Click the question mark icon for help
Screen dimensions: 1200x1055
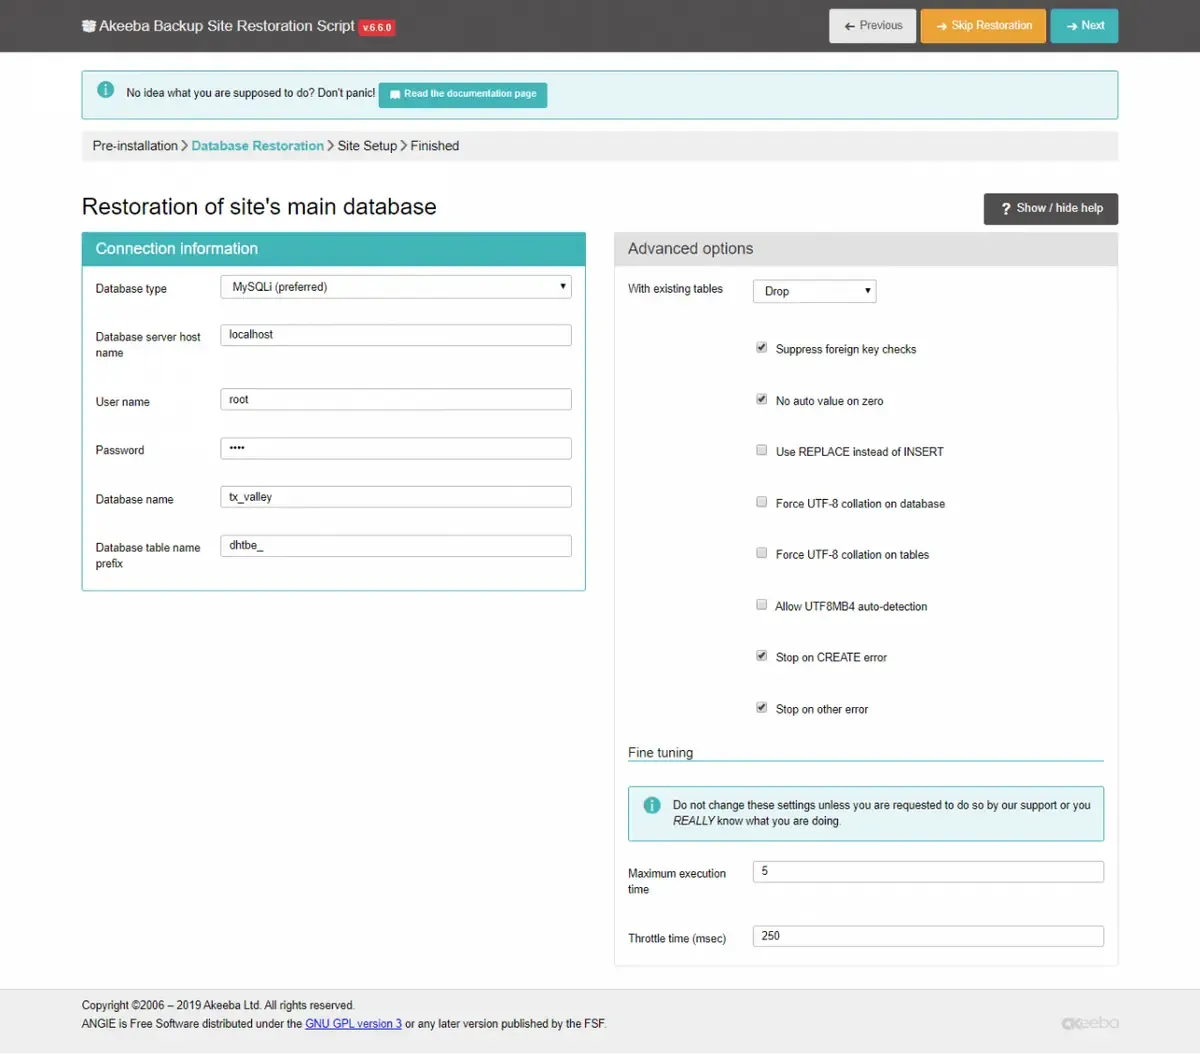(1006, 209)
